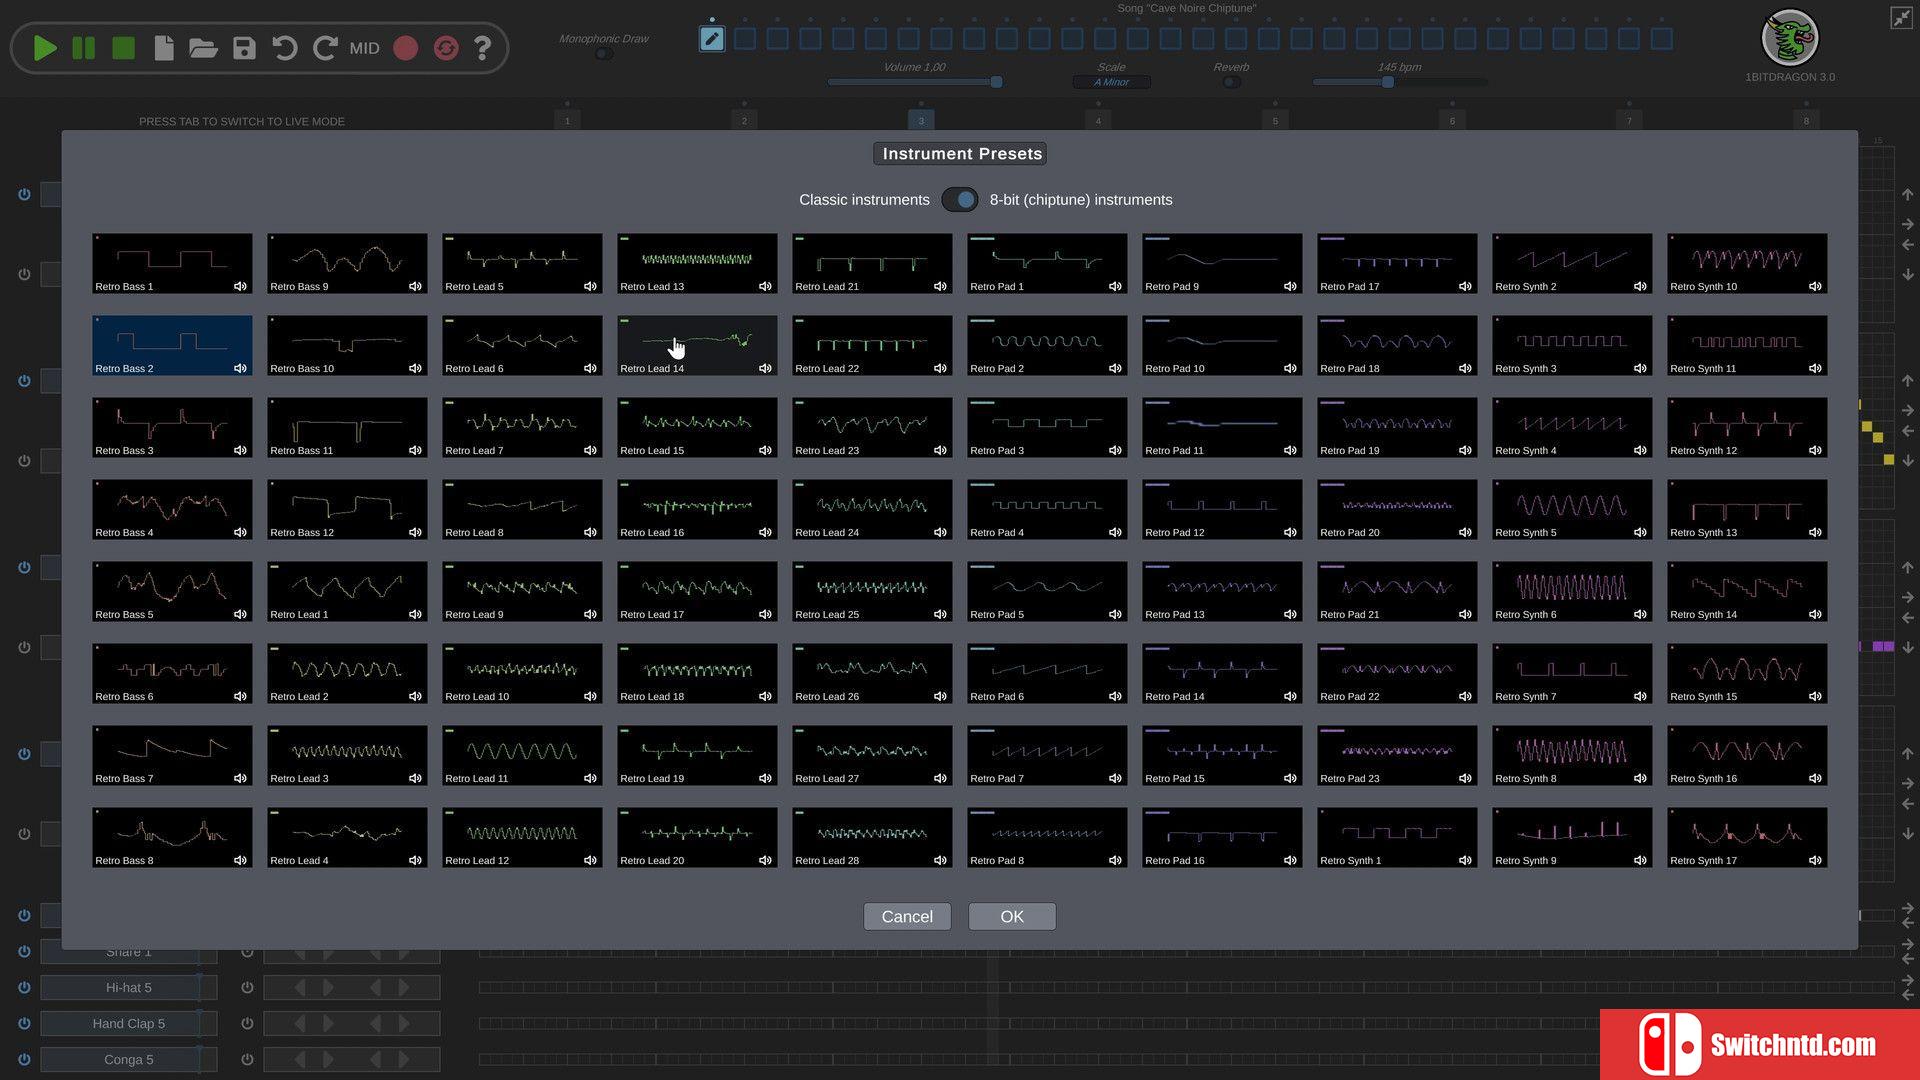Click the Record button in toolbar

[406, 47]
